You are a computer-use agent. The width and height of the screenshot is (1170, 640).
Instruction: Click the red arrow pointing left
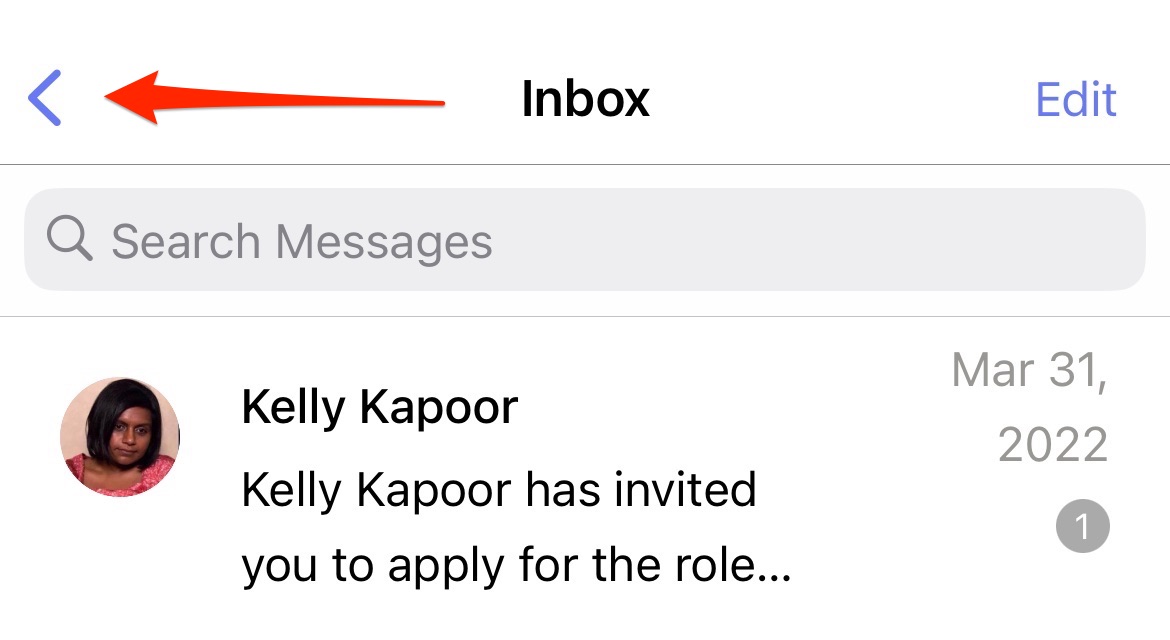coord(275,98)
